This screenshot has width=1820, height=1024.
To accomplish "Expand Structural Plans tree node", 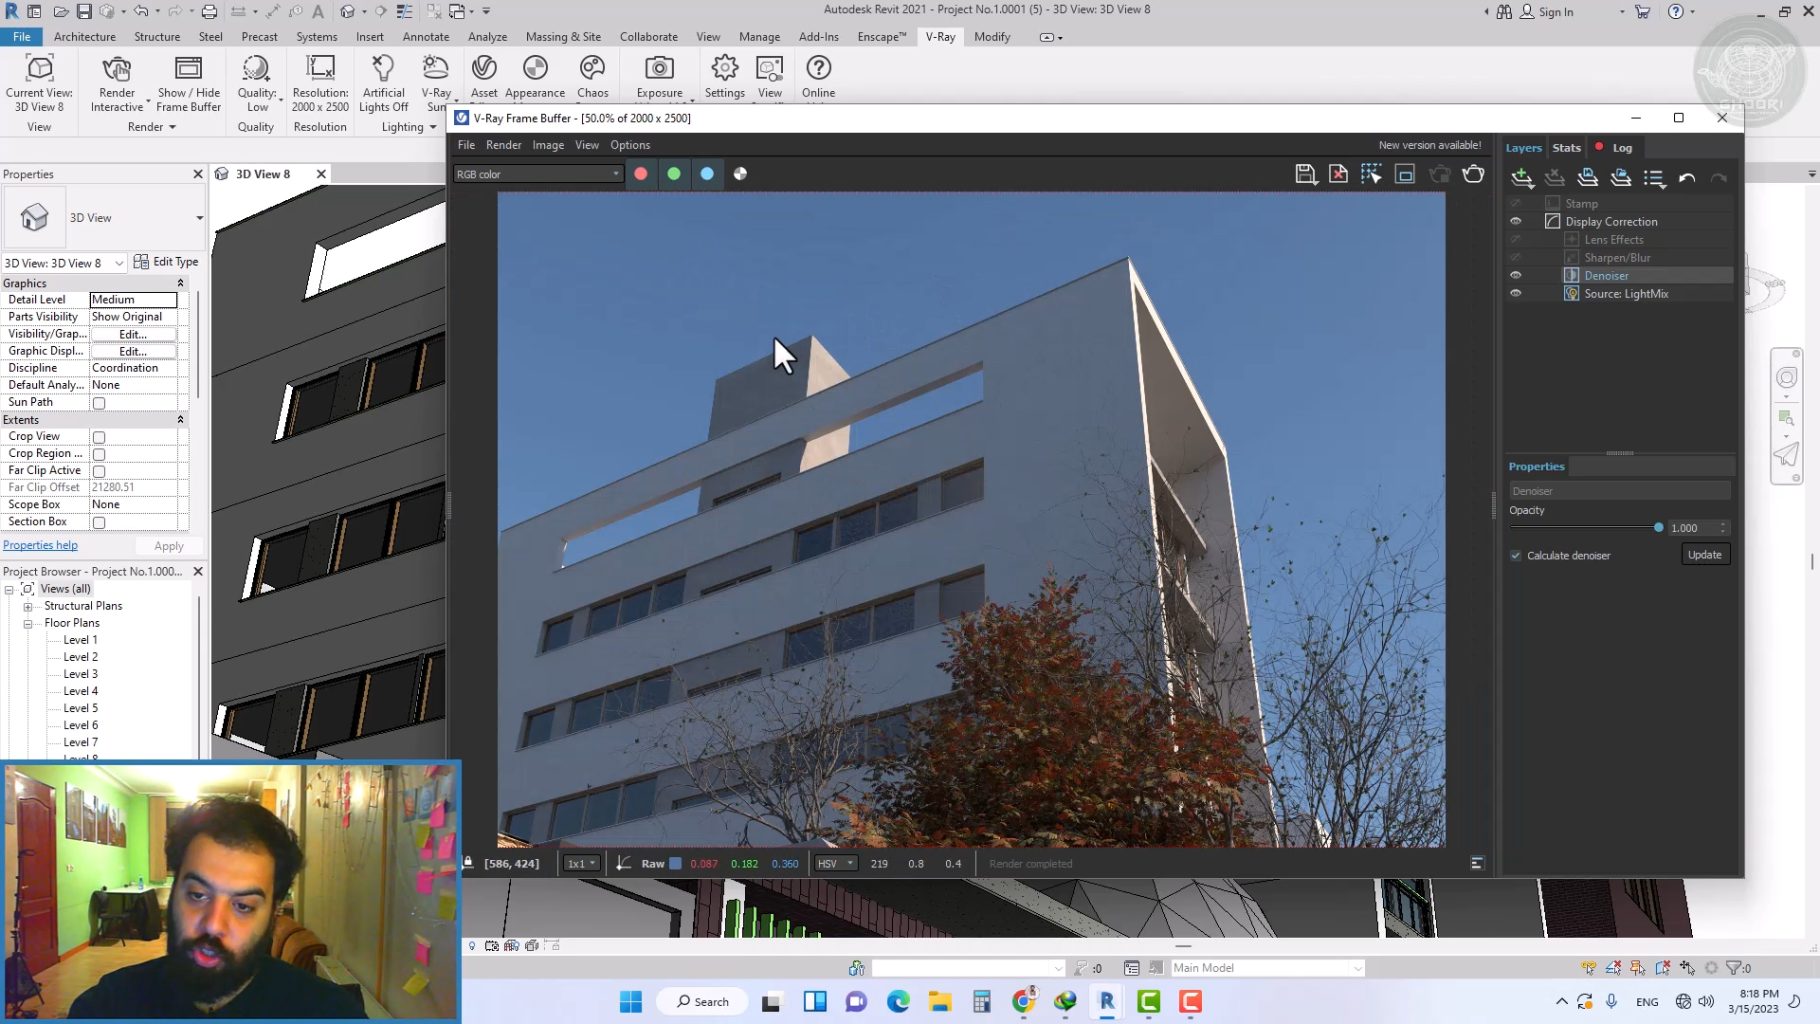I will [28, 606].
